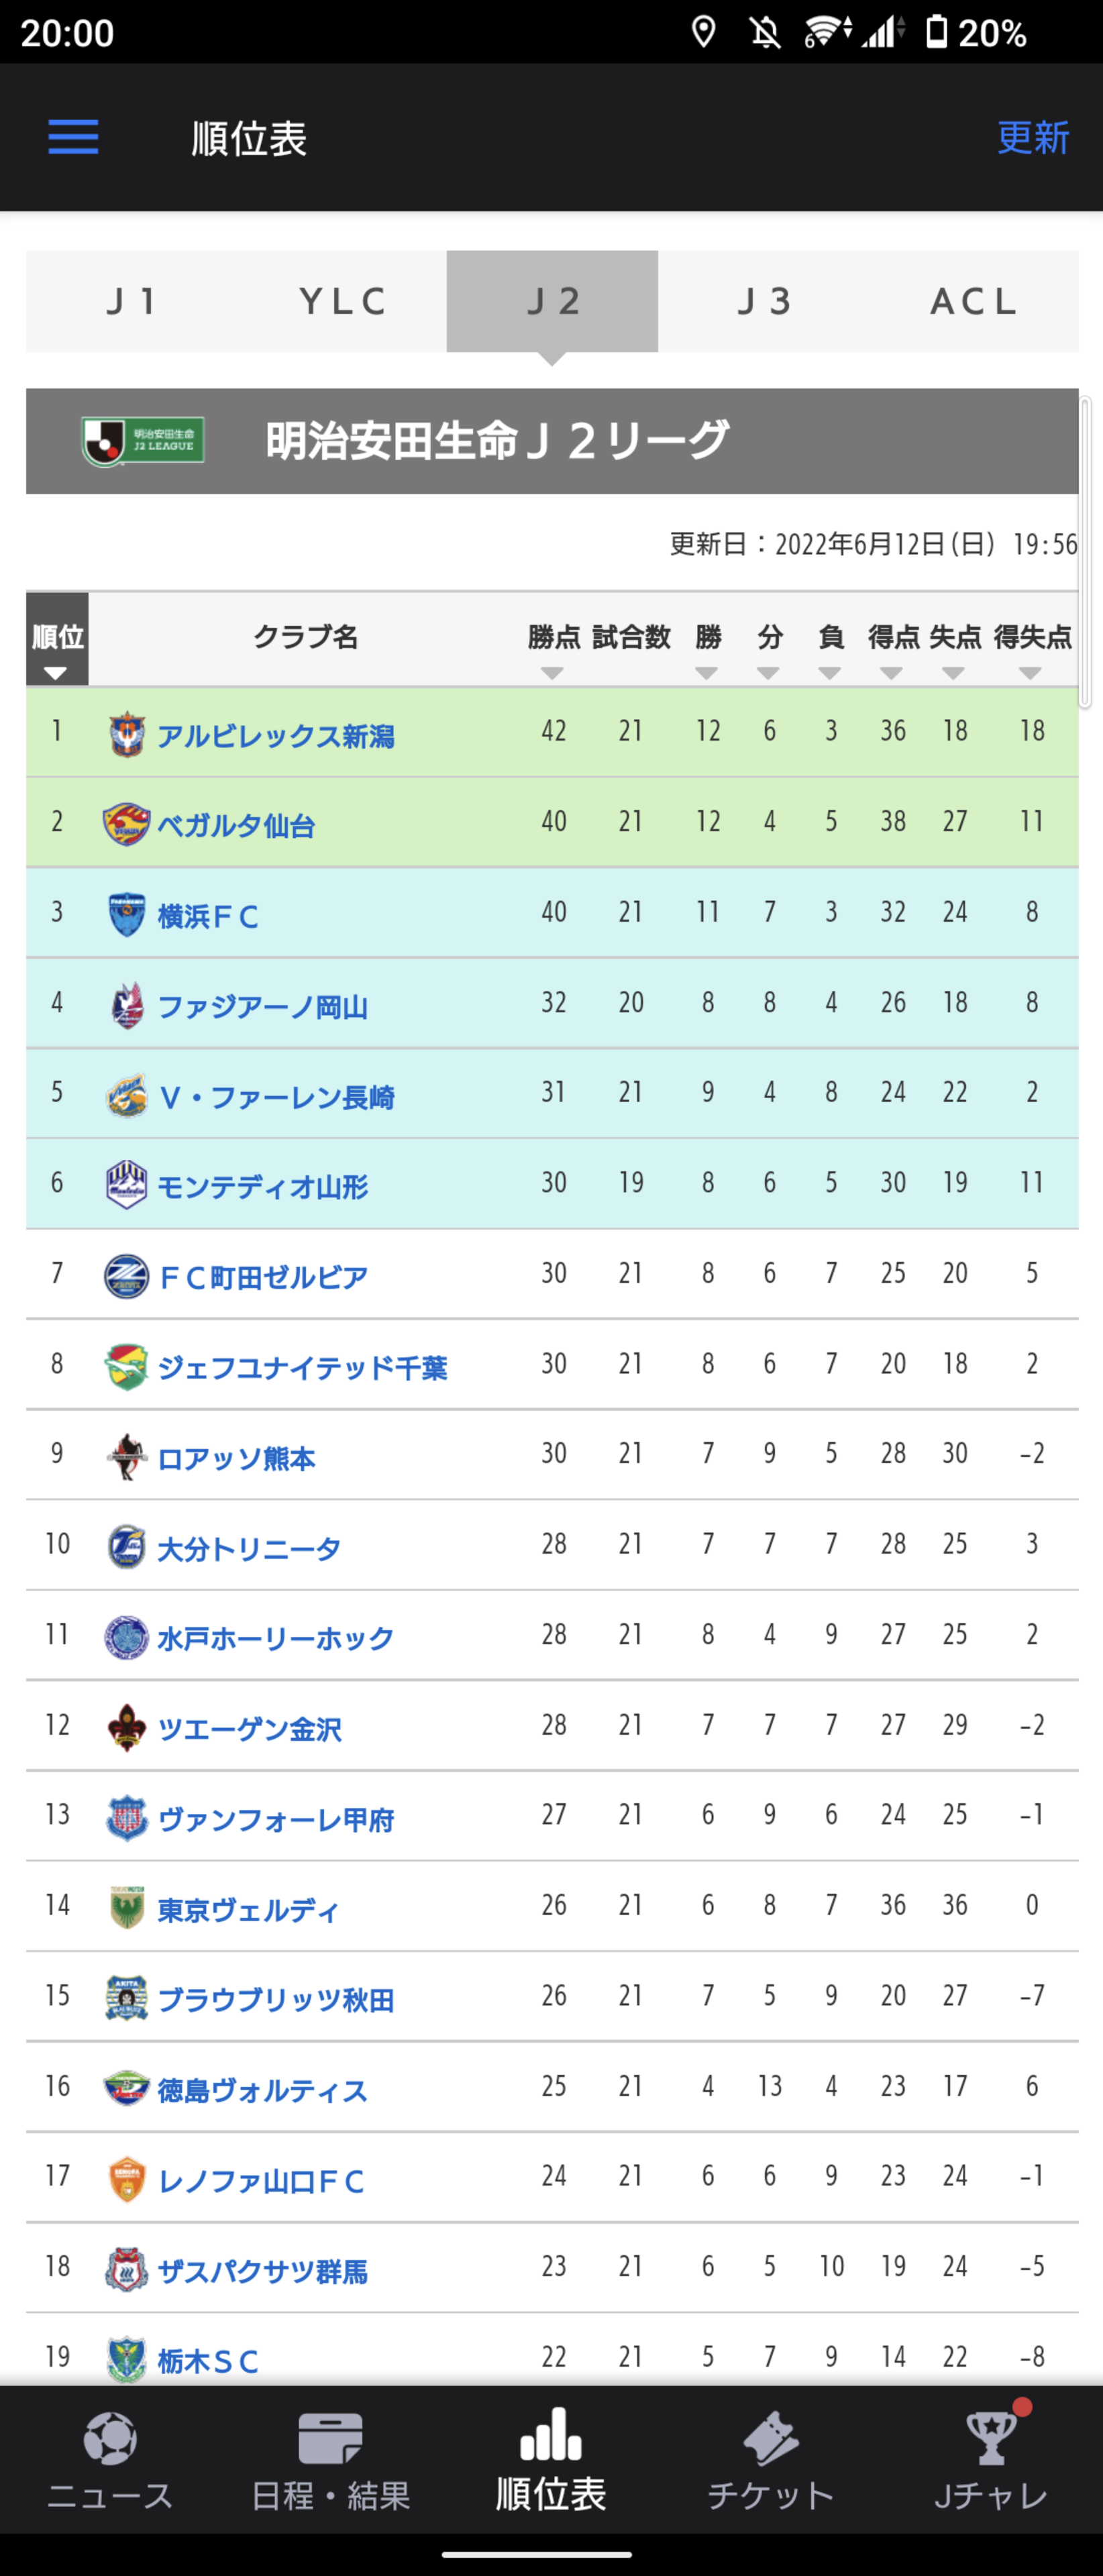Tap the Albirex Niigata club crest
This screenshot has height=2576, width=1103.
point(127,734)
